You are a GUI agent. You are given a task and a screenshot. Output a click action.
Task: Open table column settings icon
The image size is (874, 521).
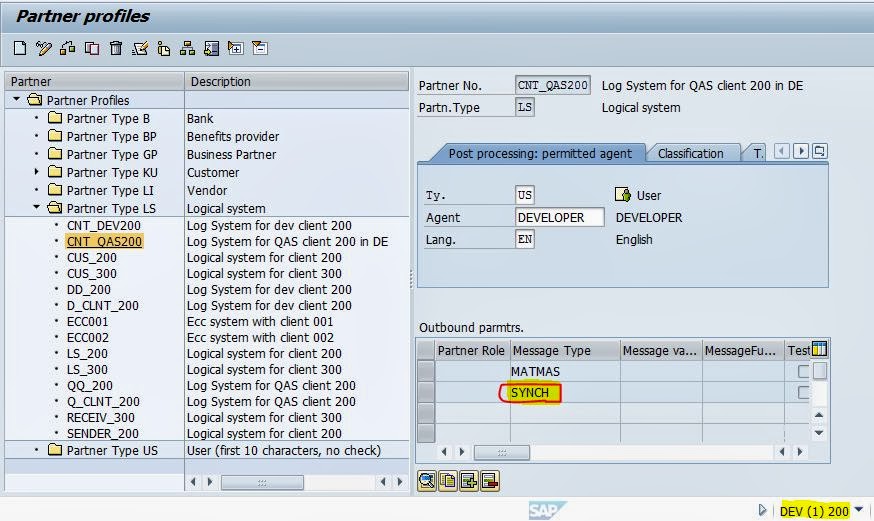tap(819, 349)
